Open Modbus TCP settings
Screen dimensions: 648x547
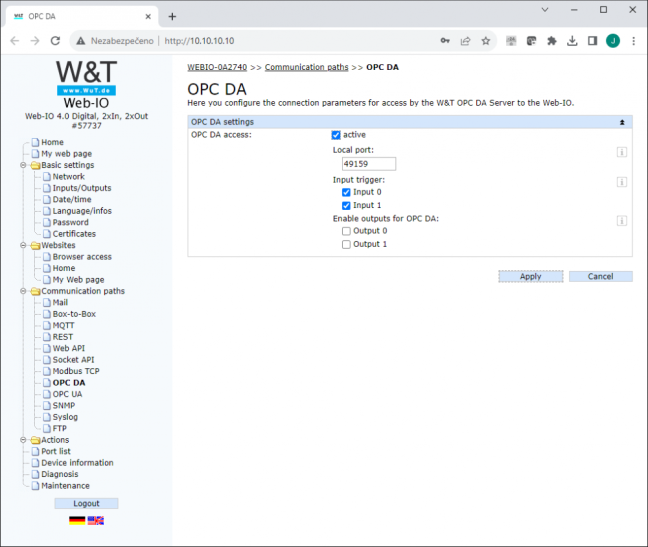pyautogui.click(x=76, y=371)
